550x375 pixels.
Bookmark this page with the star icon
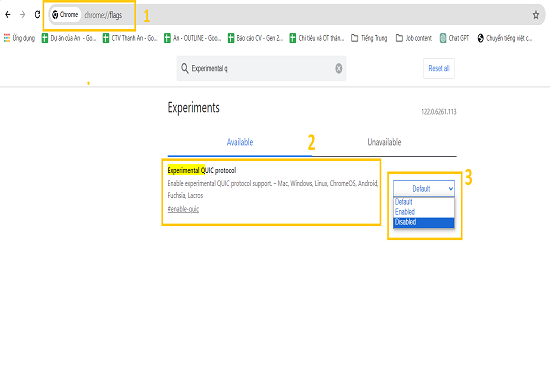pos(536,15)
